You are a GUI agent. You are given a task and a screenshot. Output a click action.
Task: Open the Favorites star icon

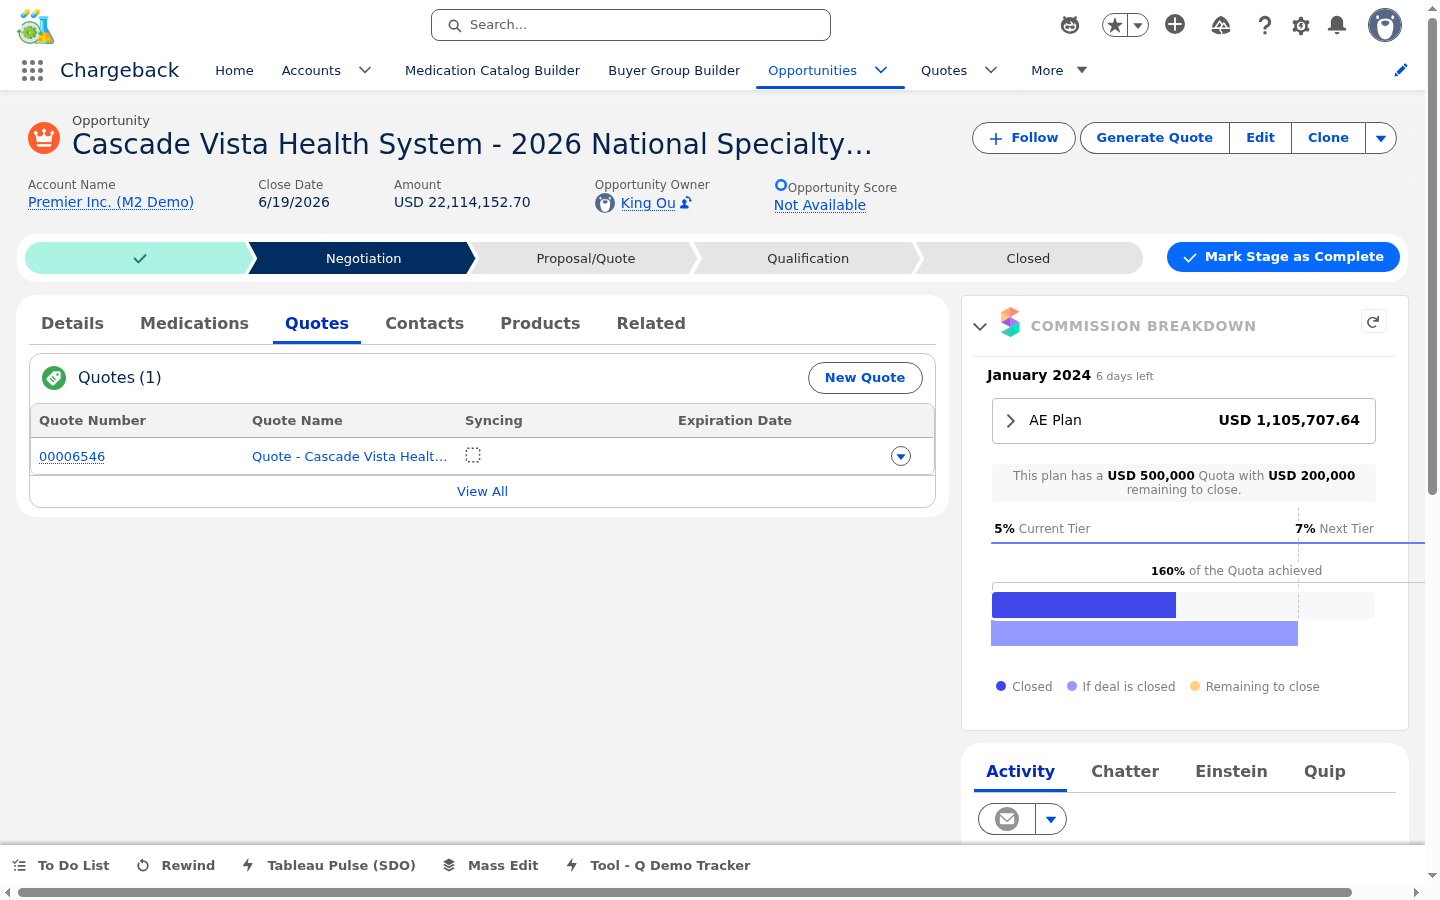coord(1114,25)
